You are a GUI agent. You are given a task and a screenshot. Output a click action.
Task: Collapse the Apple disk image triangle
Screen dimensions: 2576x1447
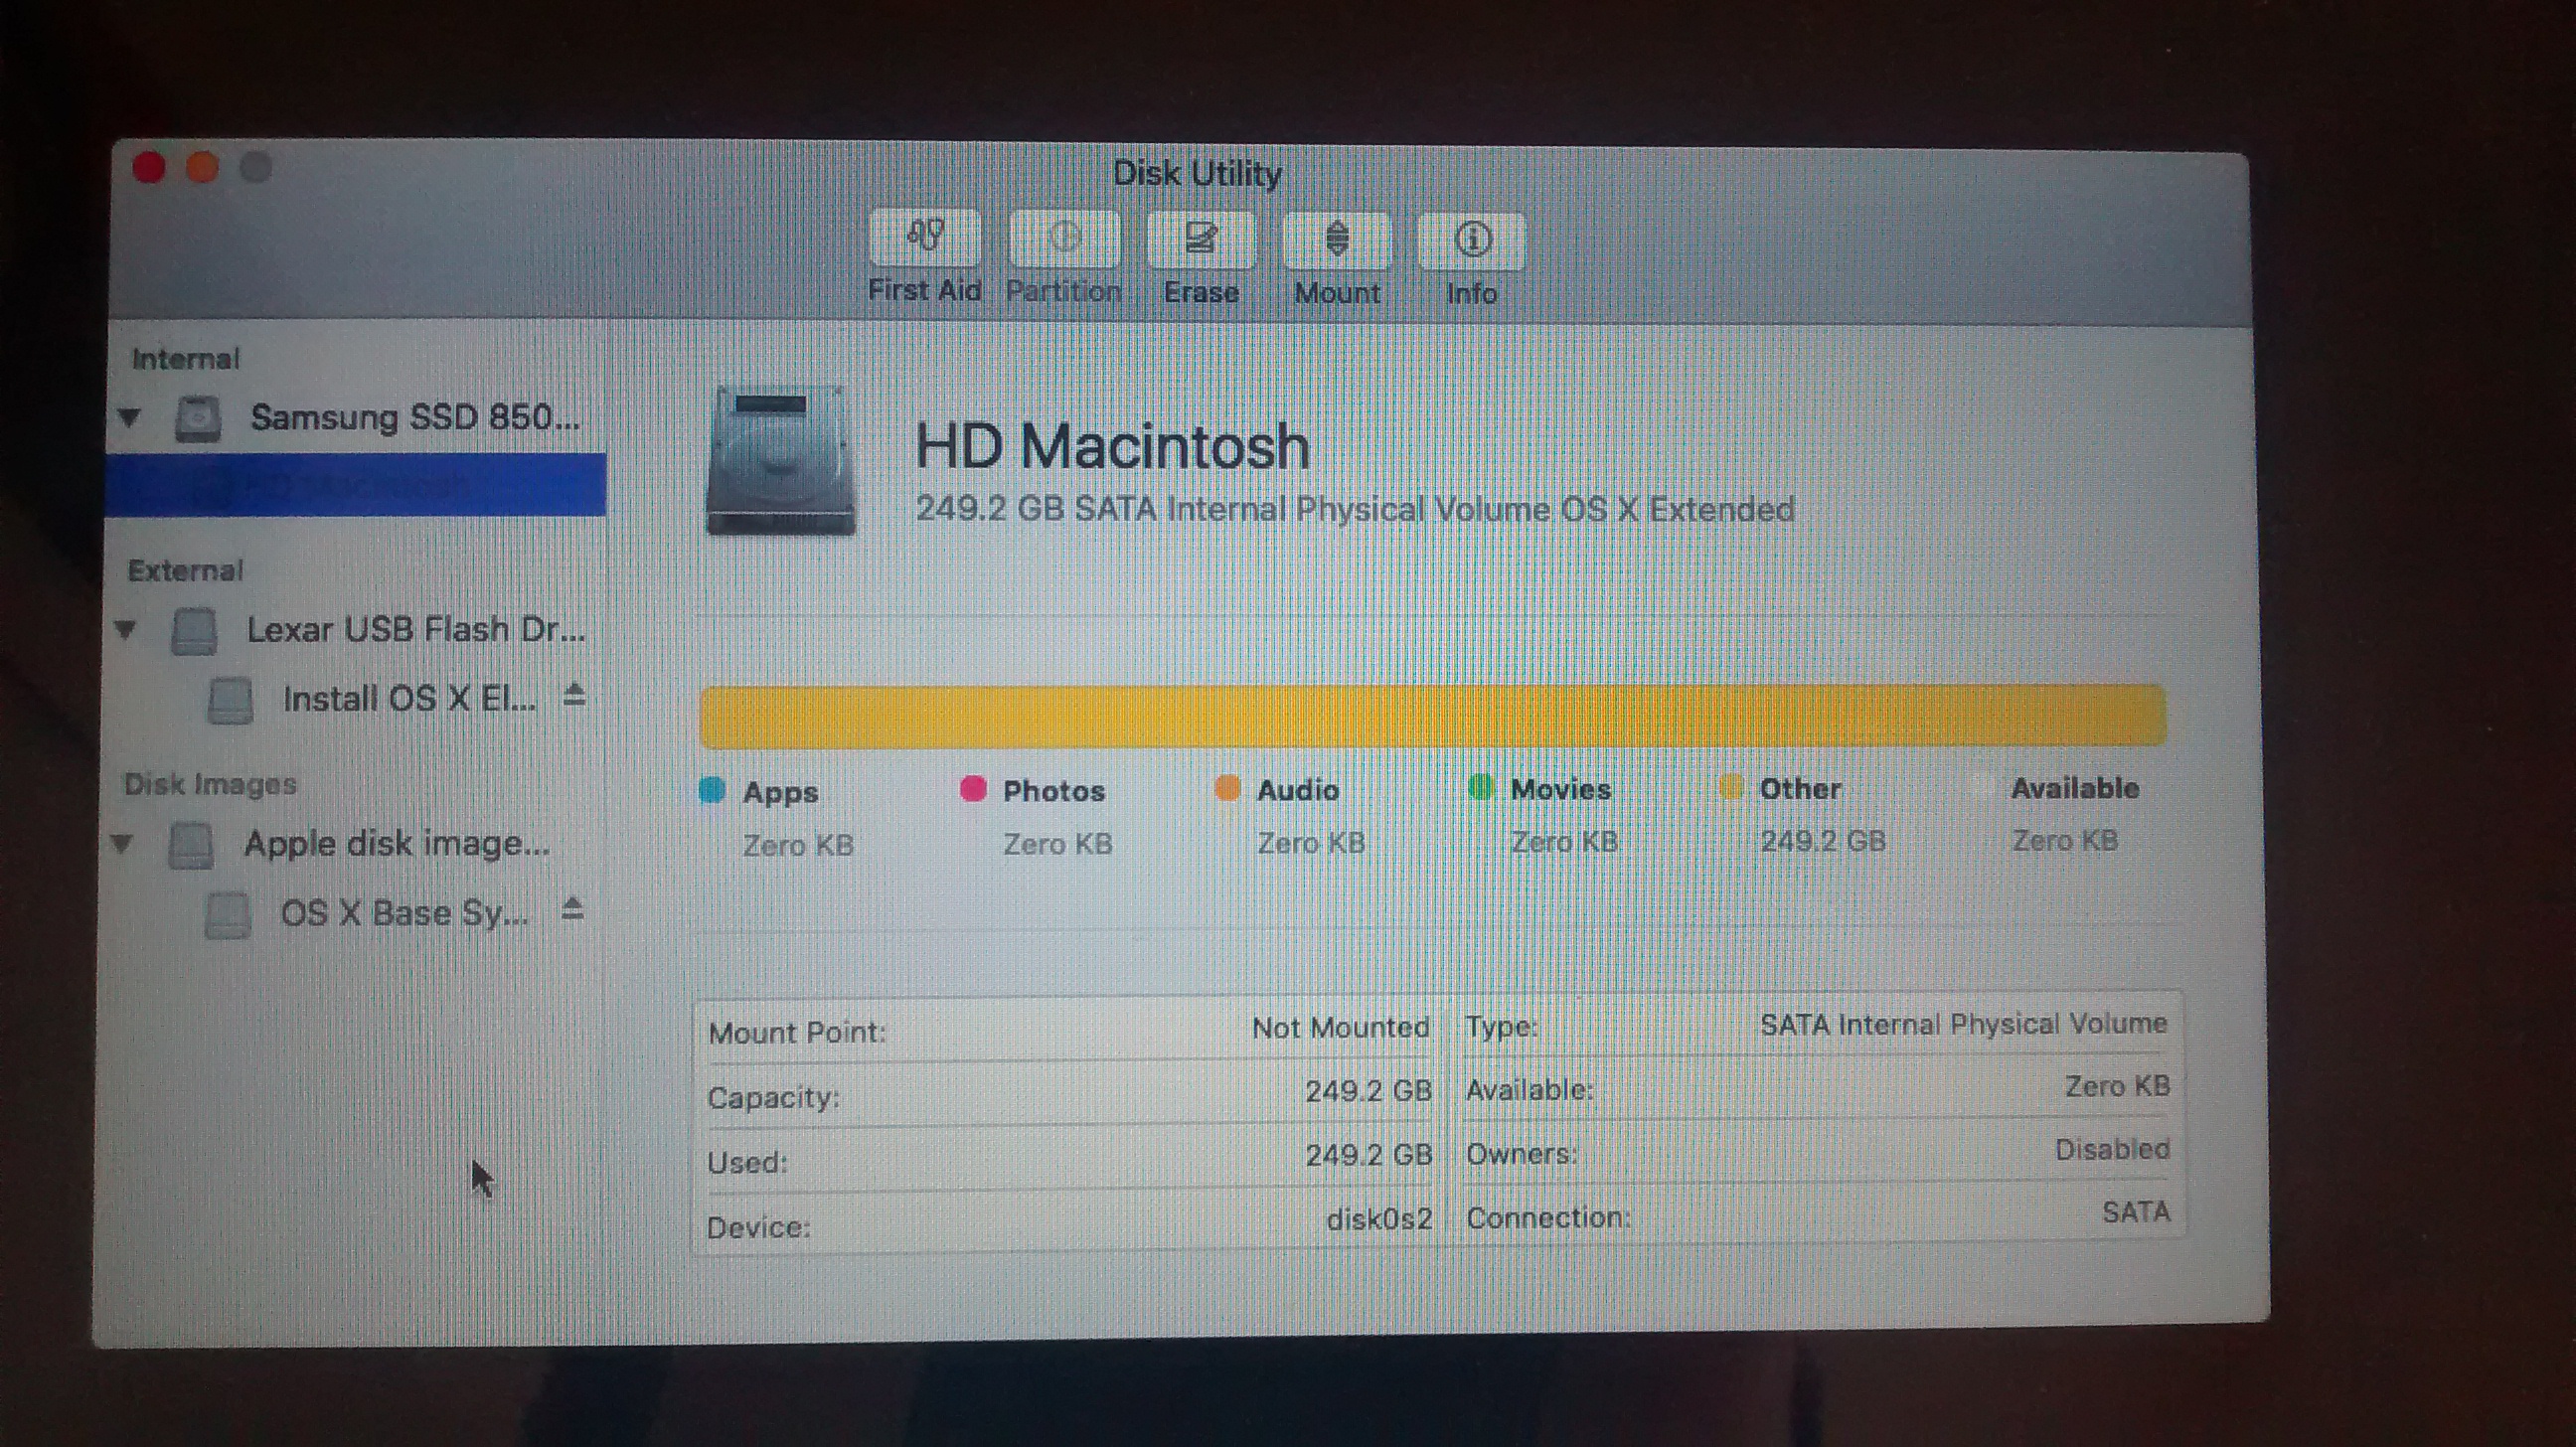pyautogui.click(x=122, y=844)
